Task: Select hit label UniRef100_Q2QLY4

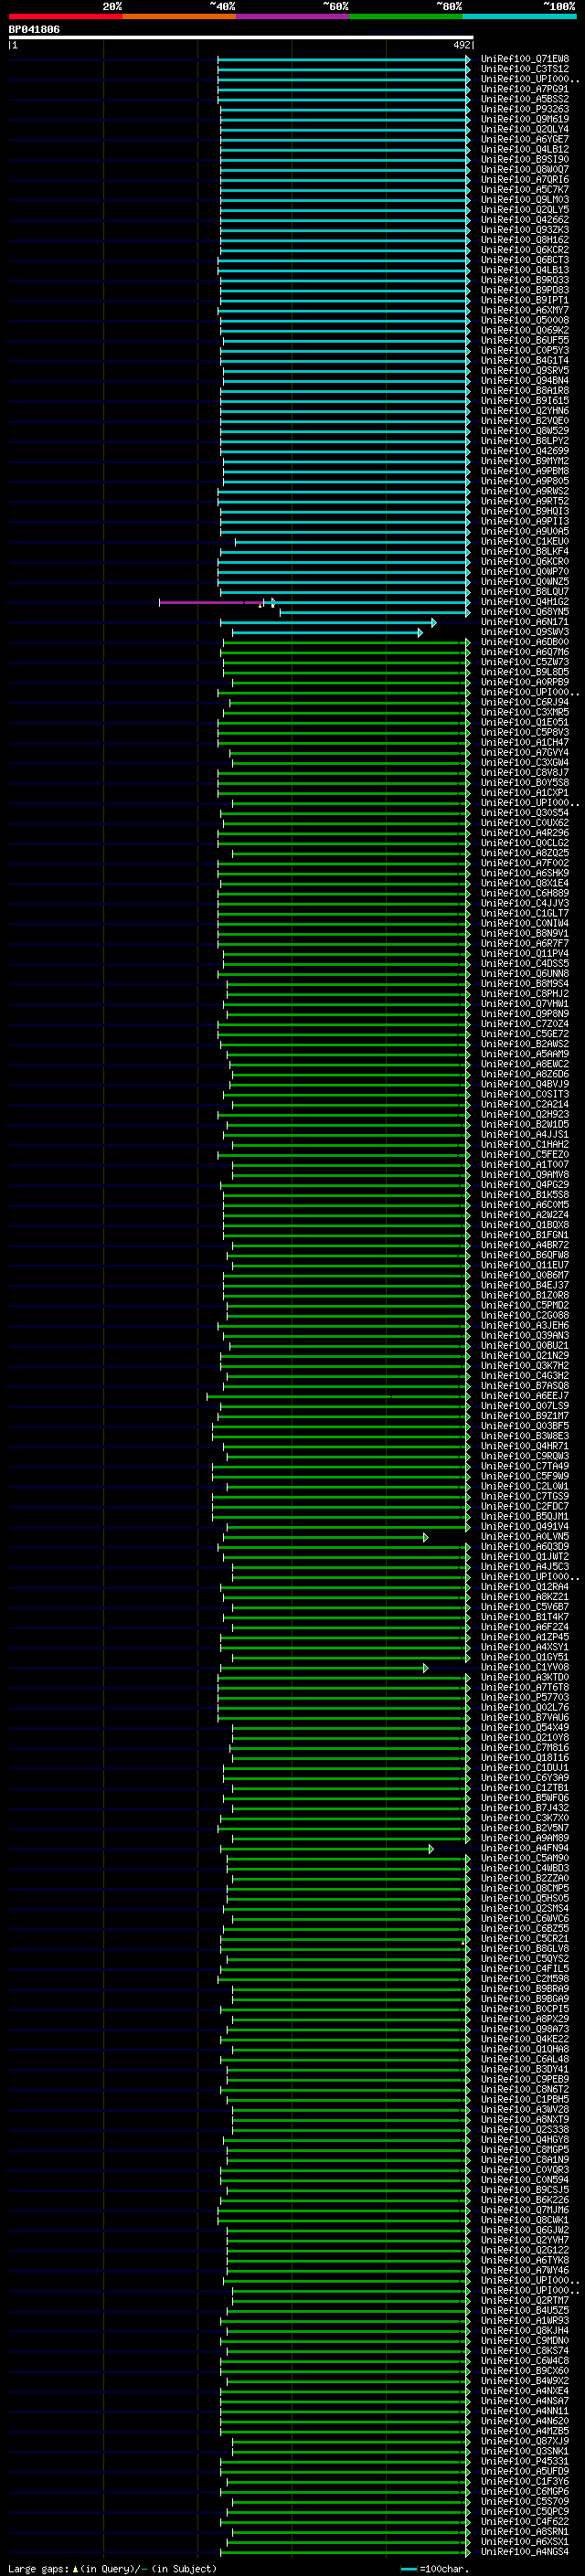Action: click(525, 129)
